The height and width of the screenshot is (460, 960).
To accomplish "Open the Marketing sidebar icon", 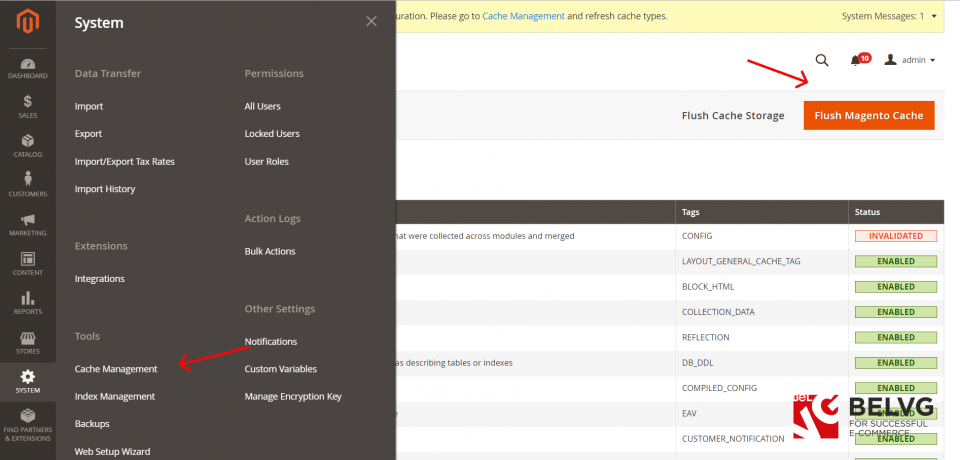I will click(27, 224).
